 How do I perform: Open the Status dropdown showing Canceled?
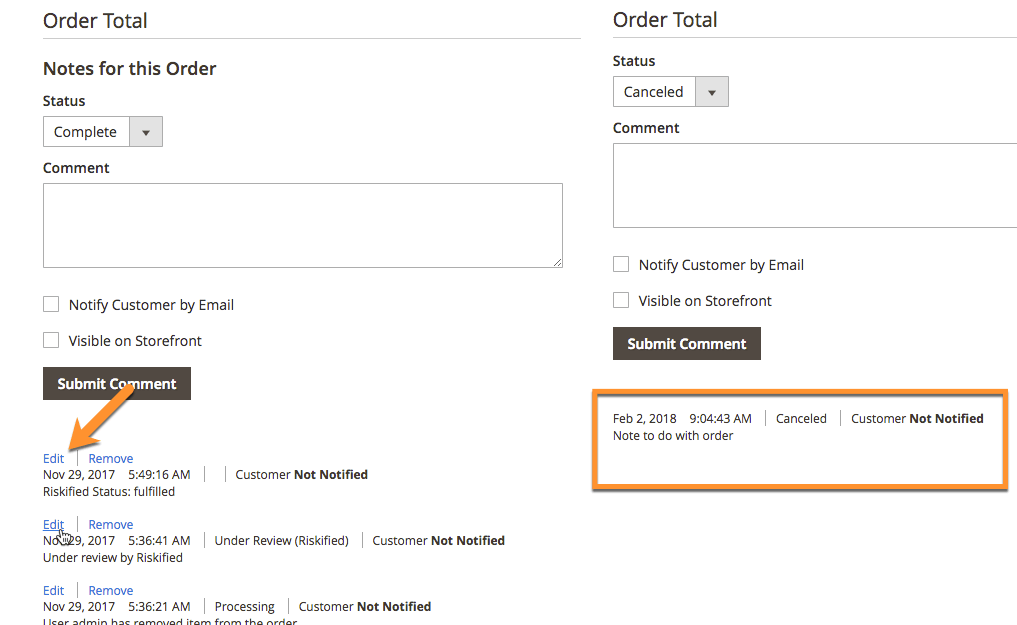tap(670, 92)
